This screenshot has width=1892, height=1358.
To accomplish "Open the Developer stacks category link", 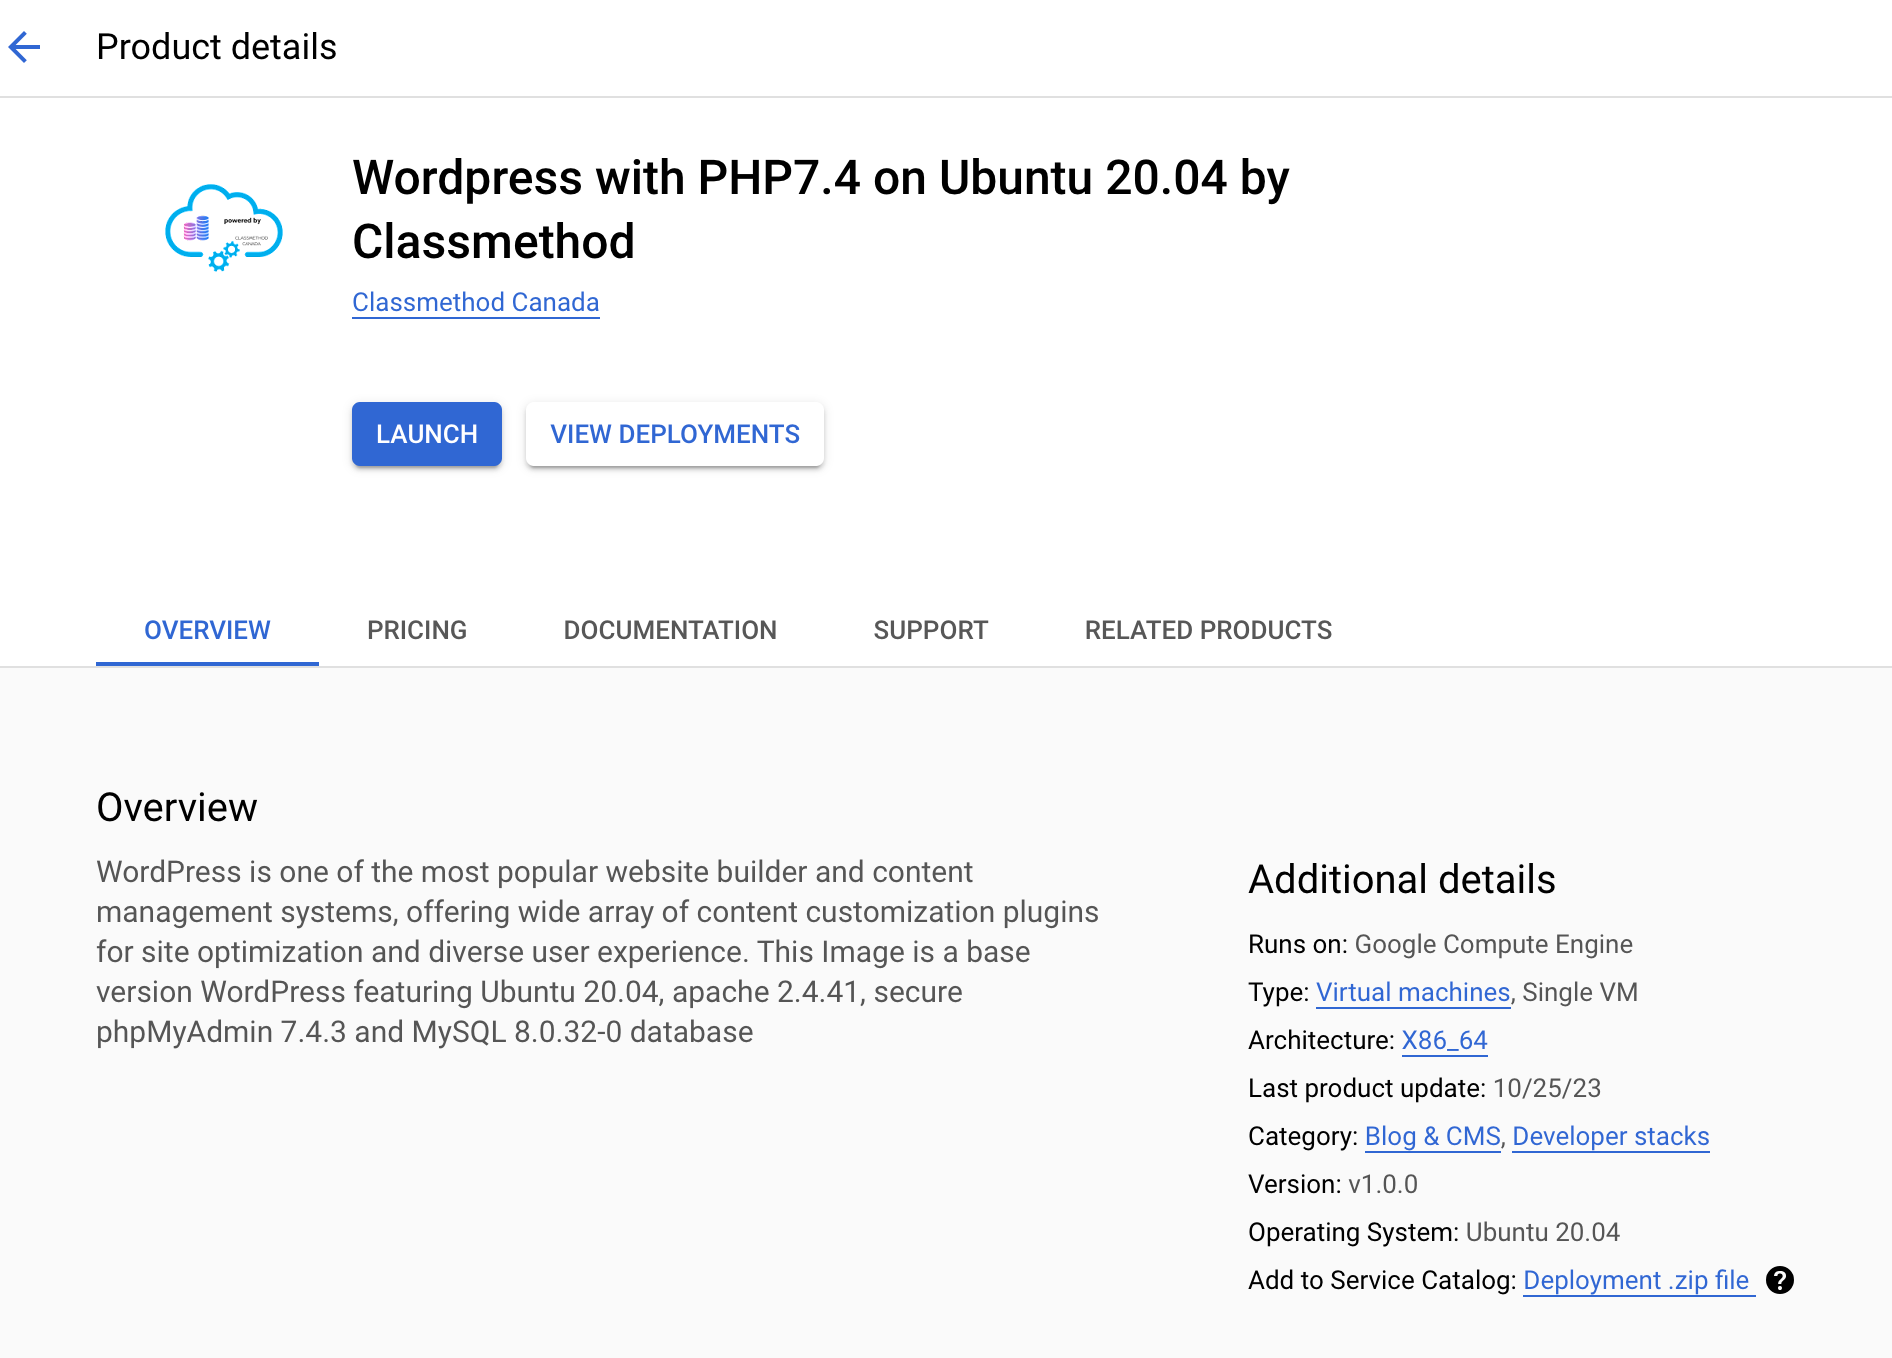I will (1610, 1136).
